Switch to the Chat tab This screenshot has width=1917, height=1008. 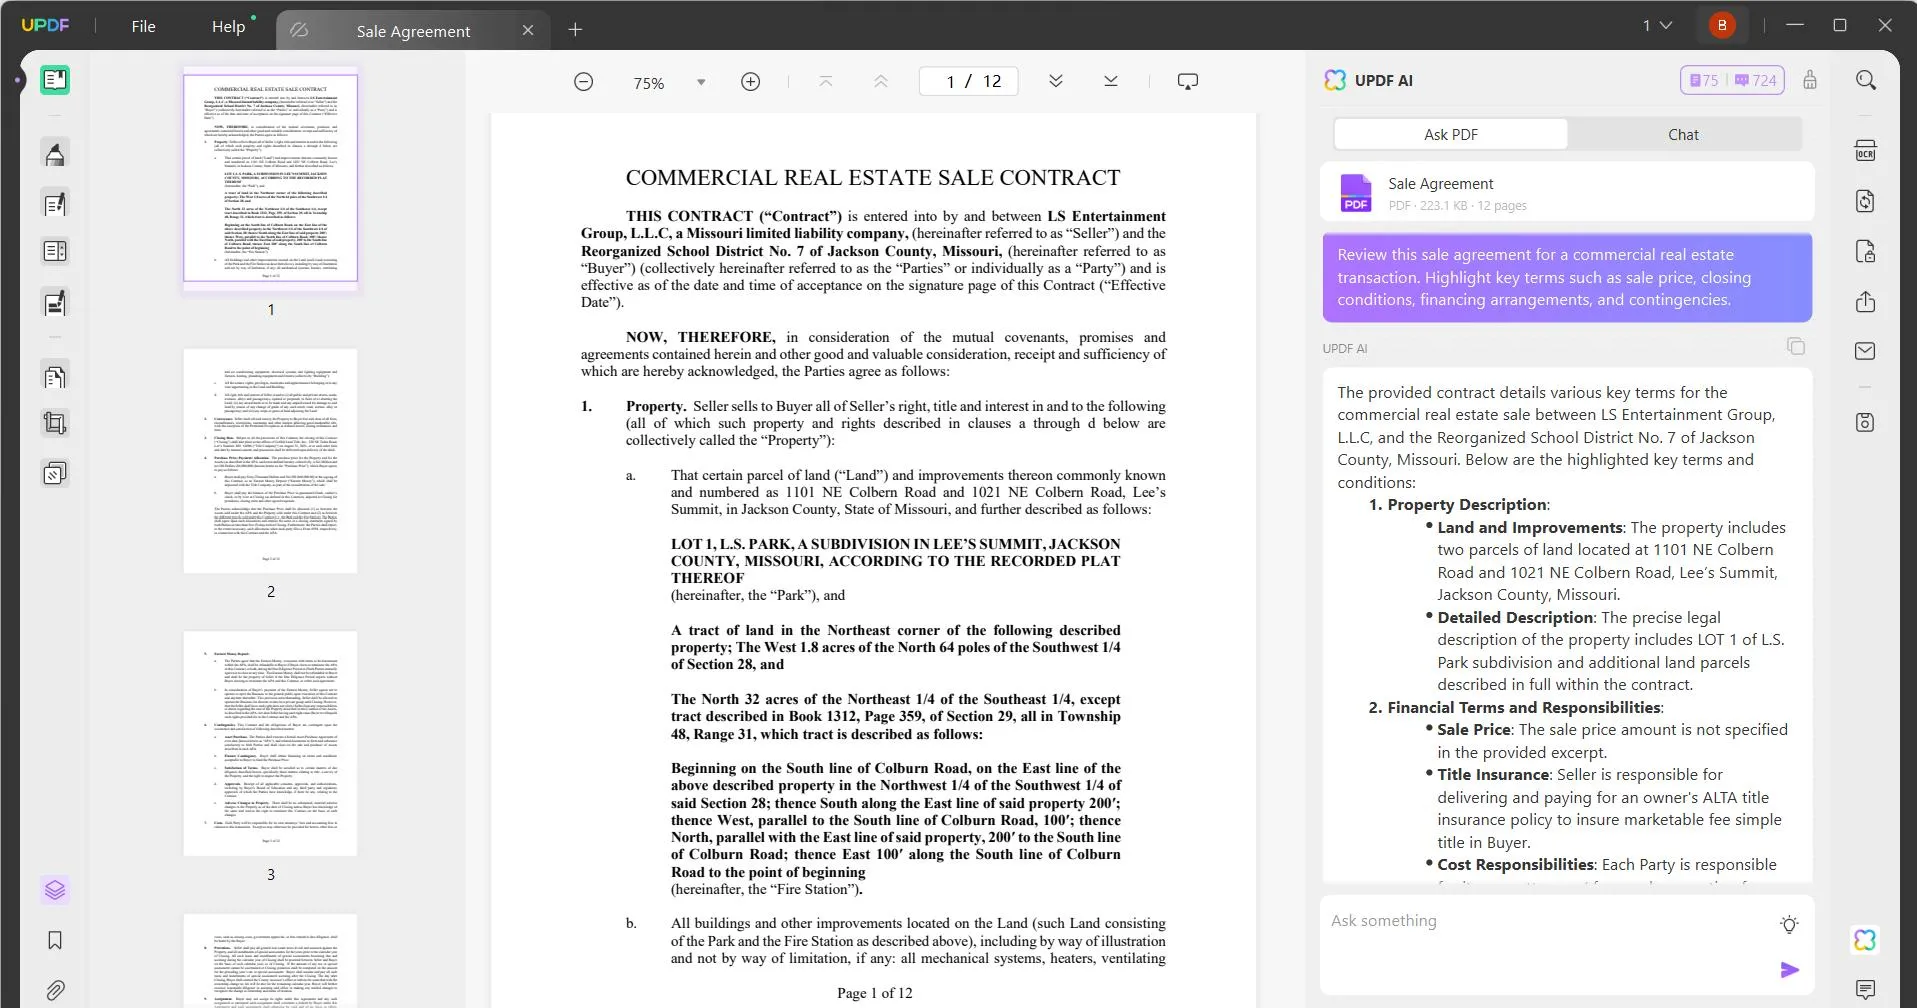click(1683, 134)
